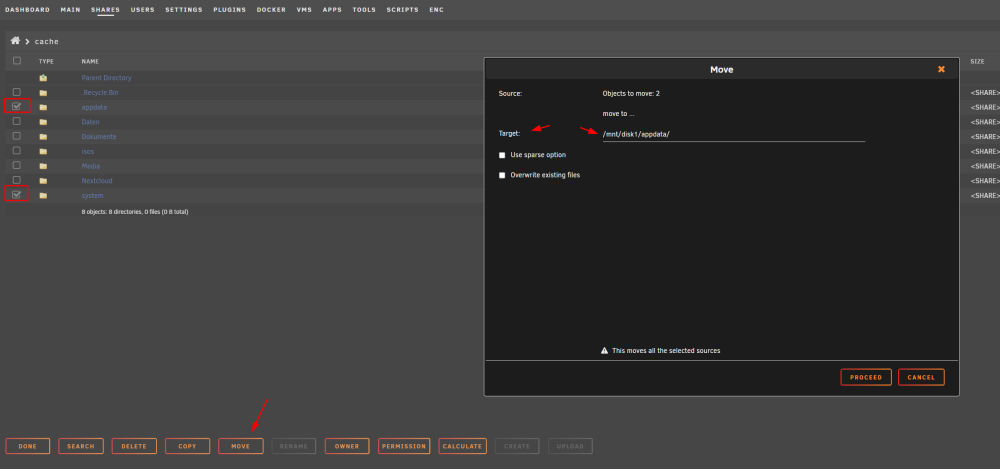The image size is (1000, 469).
Task: Sort by the SIZE column header
Action: pyautogui.click(x=977, y=61)
